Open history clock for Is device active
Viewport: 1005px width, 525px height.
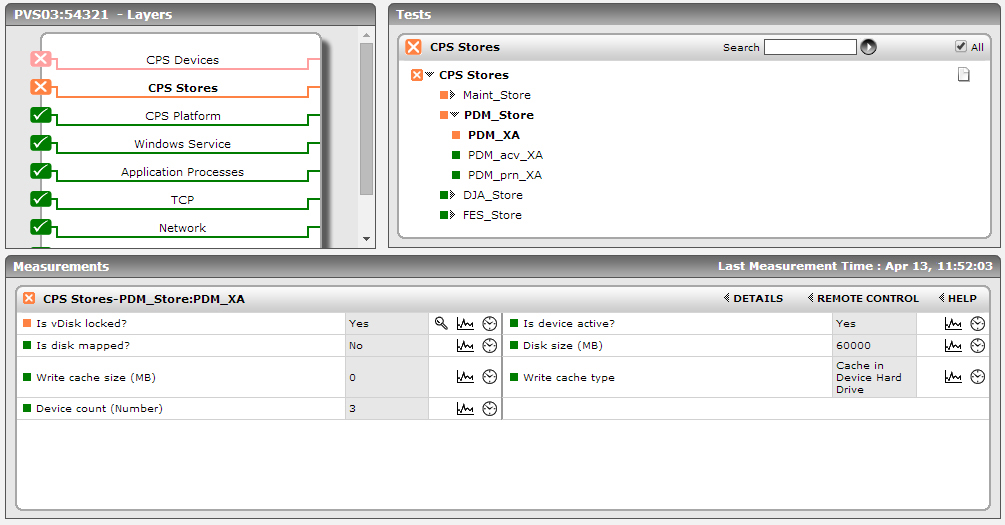977,324
